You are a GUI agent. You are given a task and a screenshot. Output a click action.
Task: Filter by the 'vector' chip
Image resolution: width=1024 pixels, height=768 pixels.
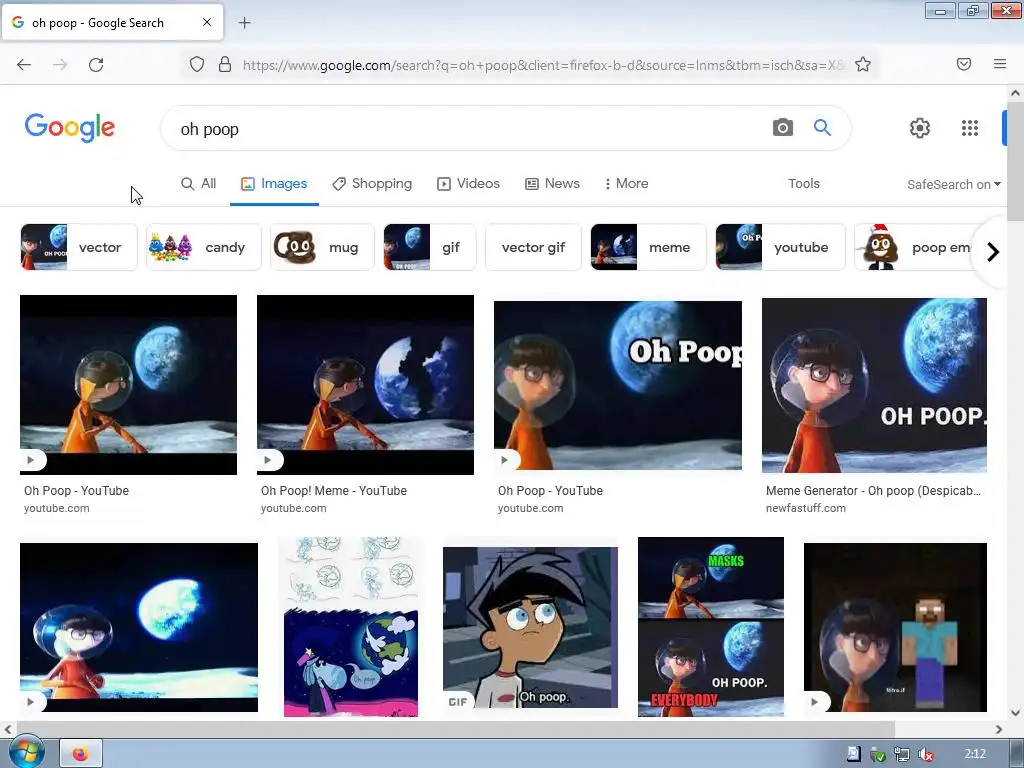pyautogui.click(x=79, y=248)
